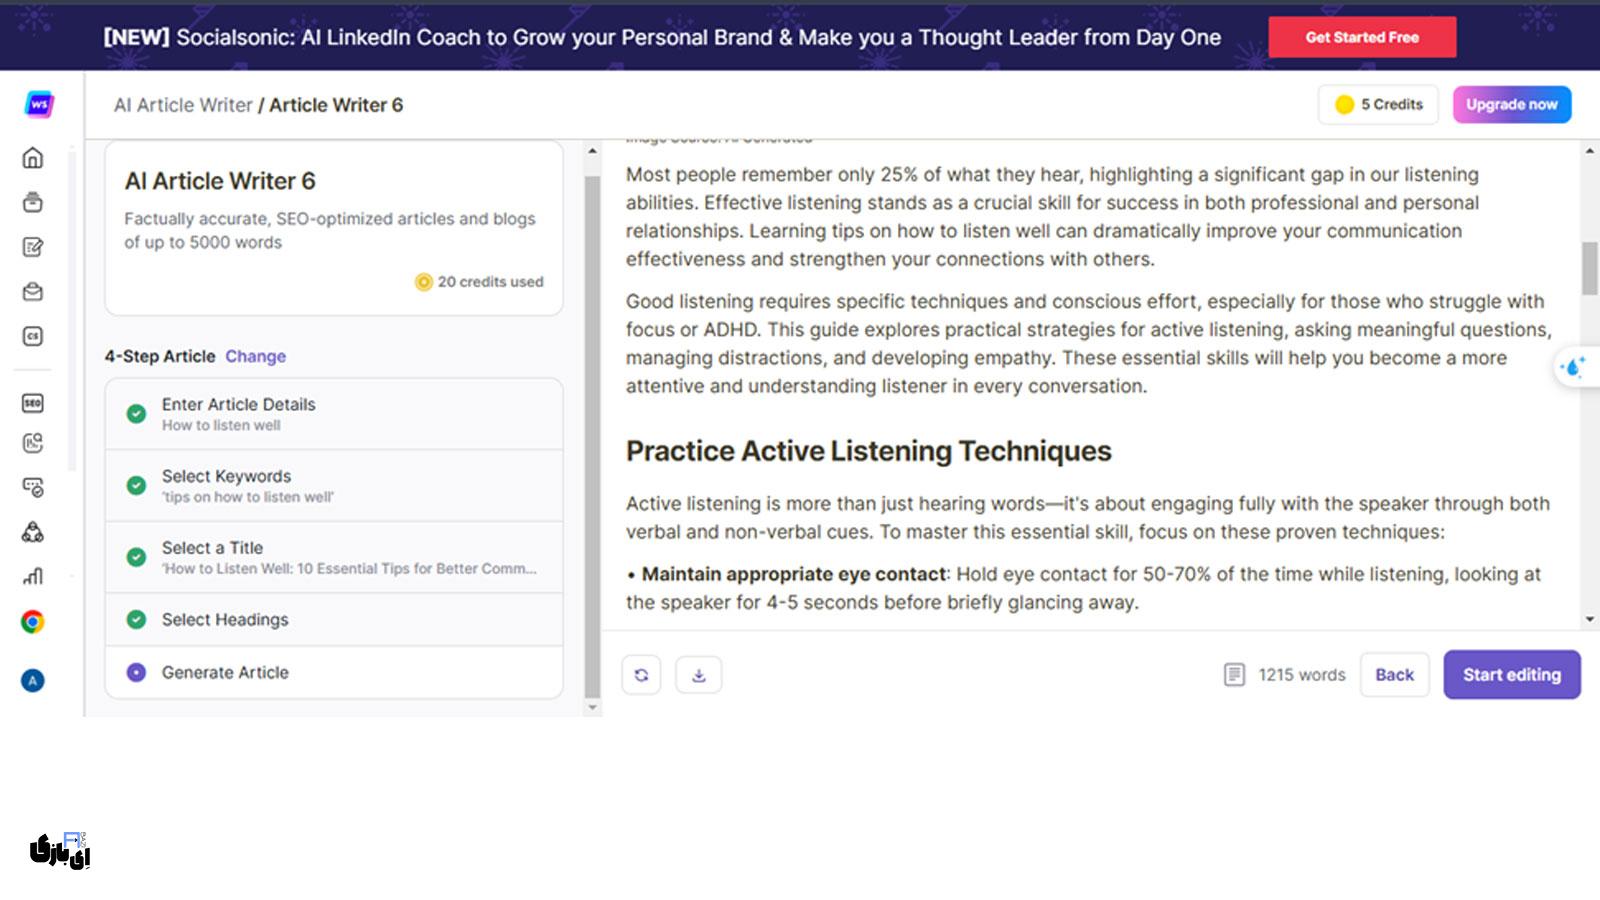Click 'Change' next to 4-Step Article
Image resolution: width=1600 pixels, height=900 pixels.
pos(255,356)
